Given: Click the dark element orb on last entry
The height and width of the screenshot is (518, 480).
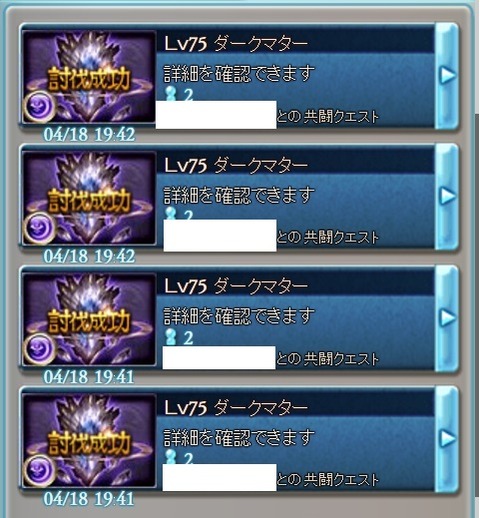Looking at the screenshot, I should click(x=40, y=469).
